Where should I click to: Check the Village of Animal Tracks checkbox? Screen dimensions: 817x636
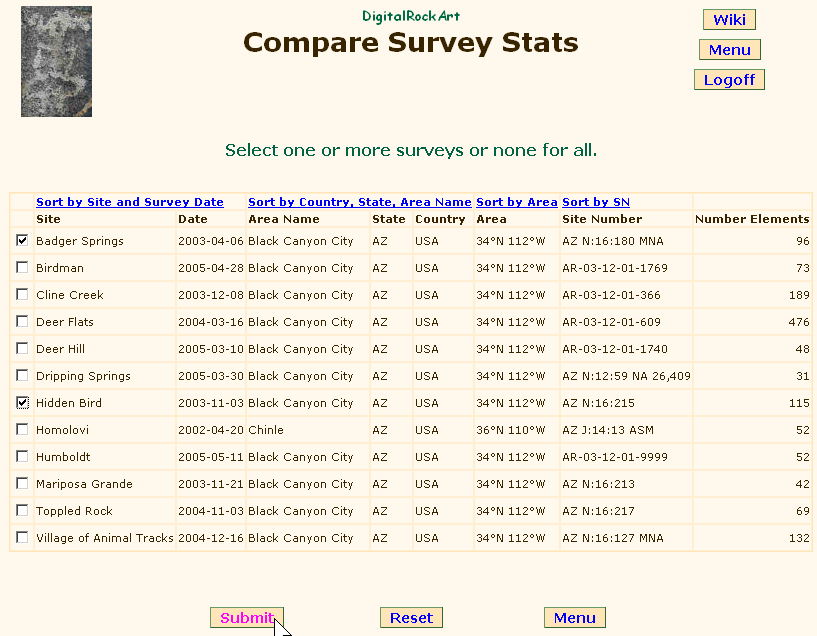point(22,538)
